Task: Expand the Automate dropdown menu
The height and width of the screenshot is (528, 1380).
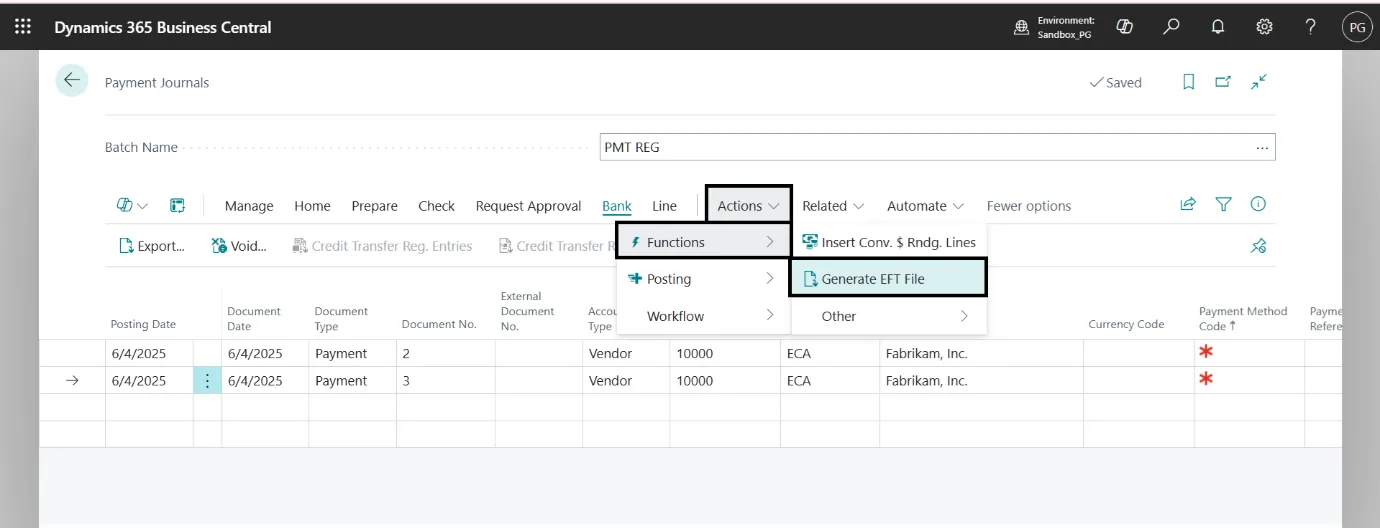Action: (925, 206)
